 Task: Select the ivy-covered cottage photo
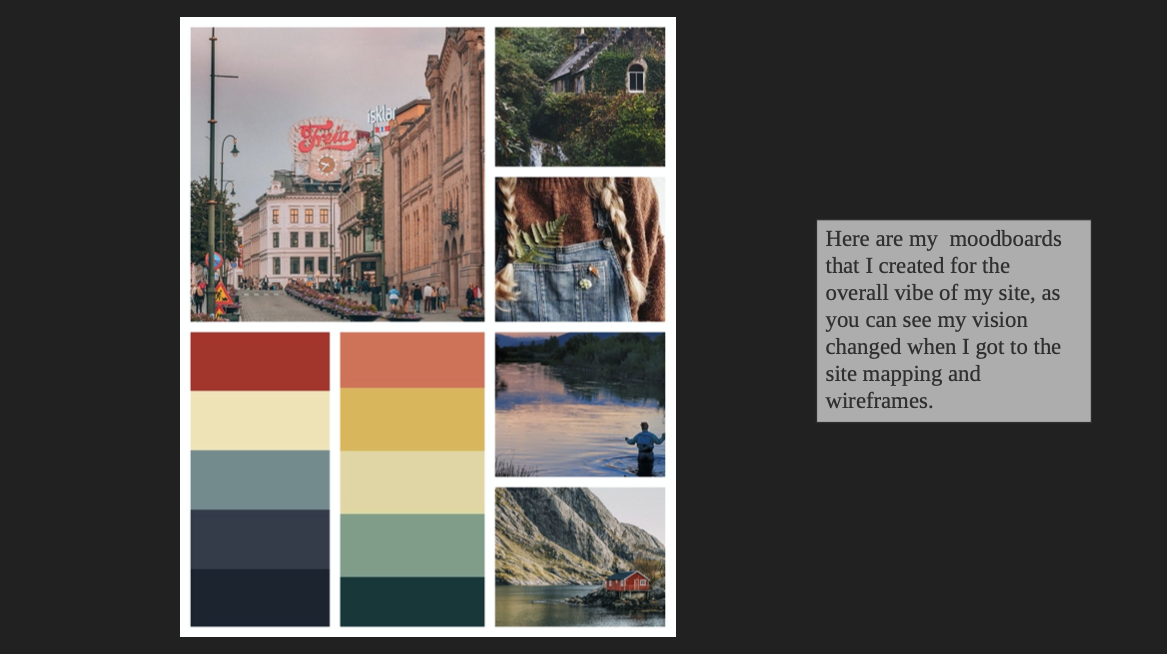(x=580, y=97)
